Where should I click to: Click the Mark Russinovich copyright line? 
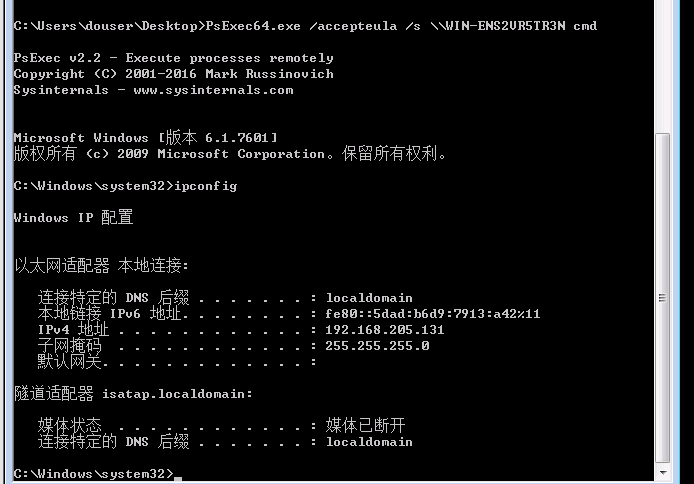tap(174, 74)
